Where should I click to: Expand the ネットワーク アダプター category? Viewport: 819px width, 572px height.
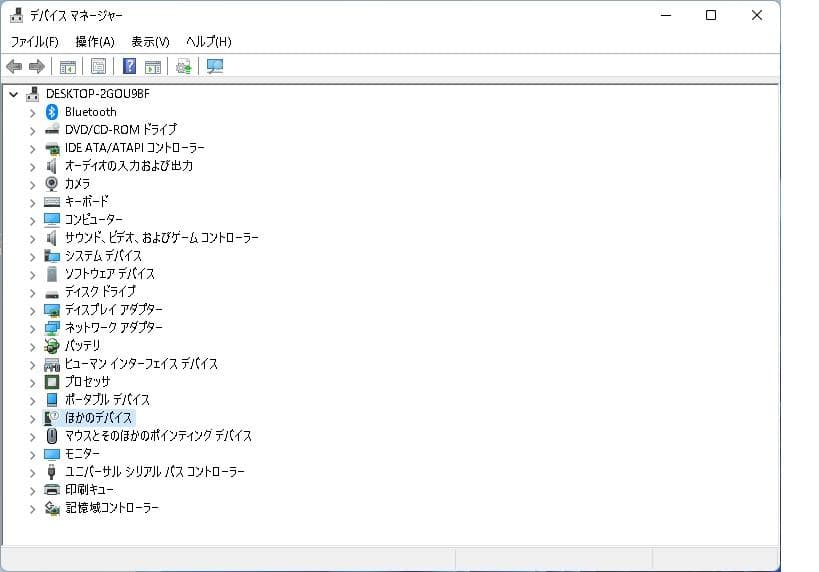(32, 329)
